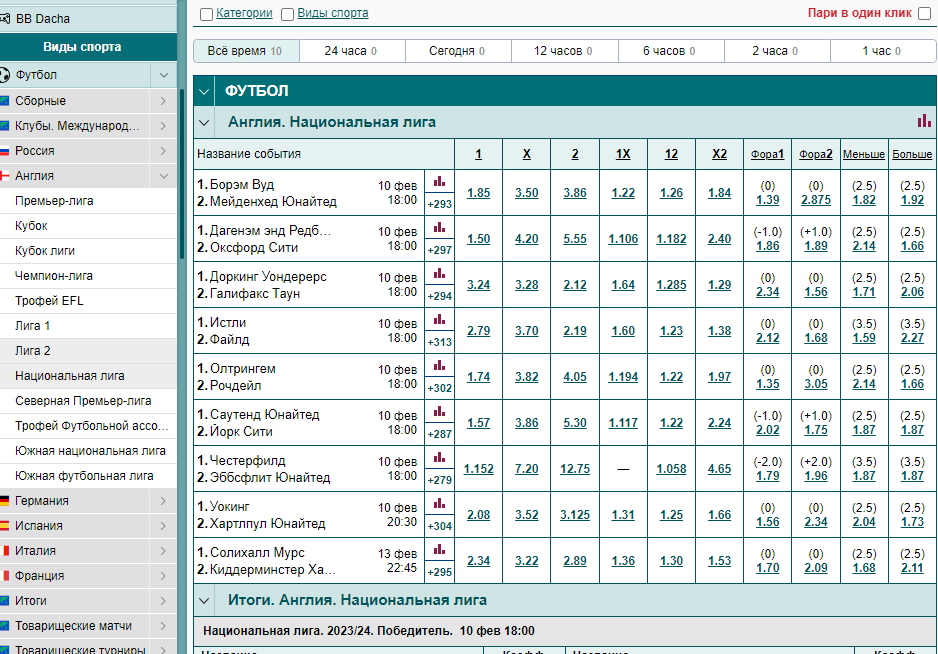Click Виды спорта sidebar header
Screen dimensions: 938x654
pyautogui.click(x=82, y=47)
